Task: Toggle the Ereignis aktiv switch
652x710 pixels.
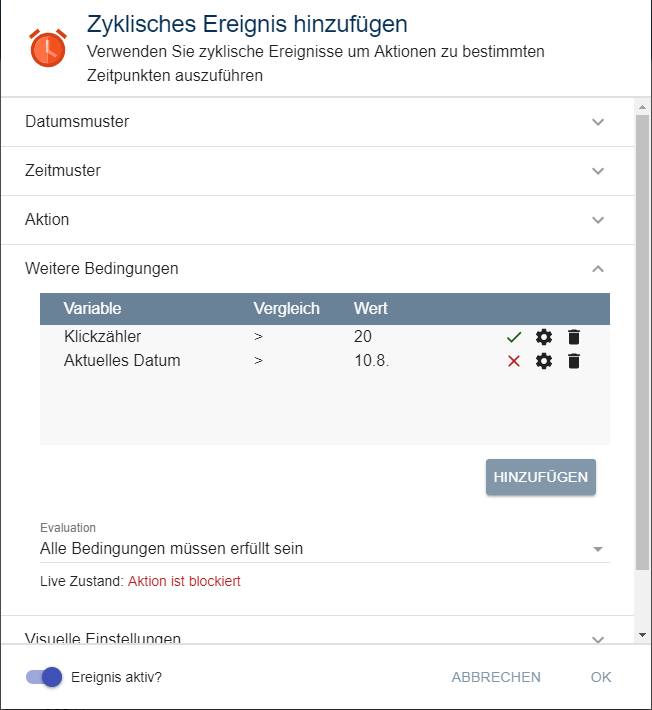Action: point(45,677)
